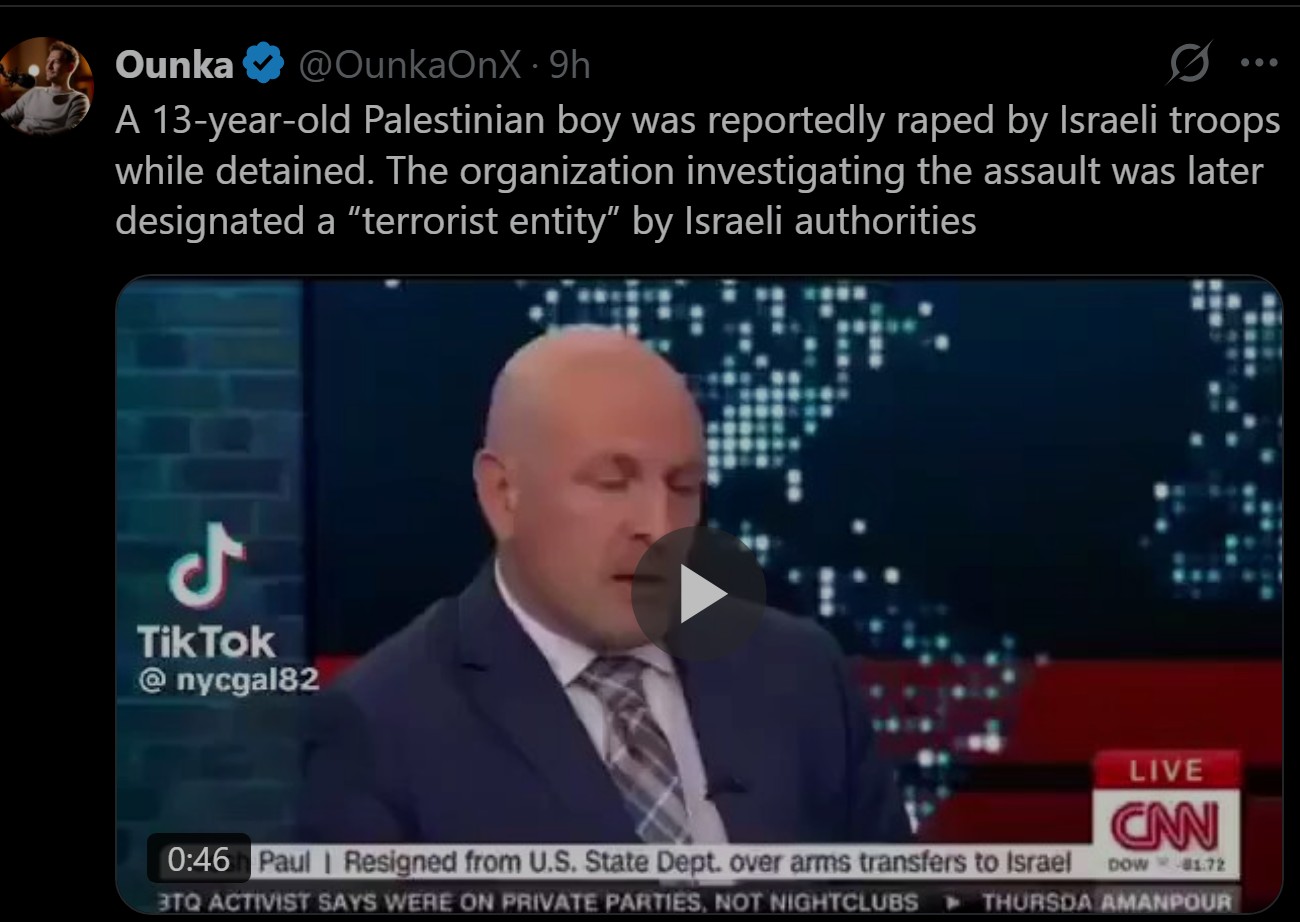Screen dimensions: 1300x922
Task: Visit the @OunkaOnX handle link
Action: coord(409,66)
